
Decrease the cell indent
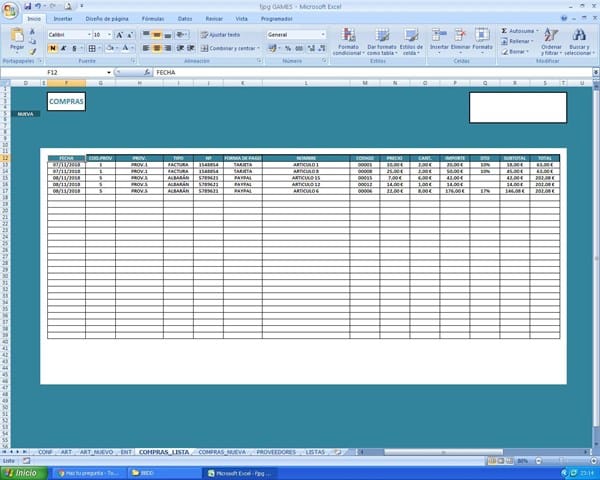(180, 48)
